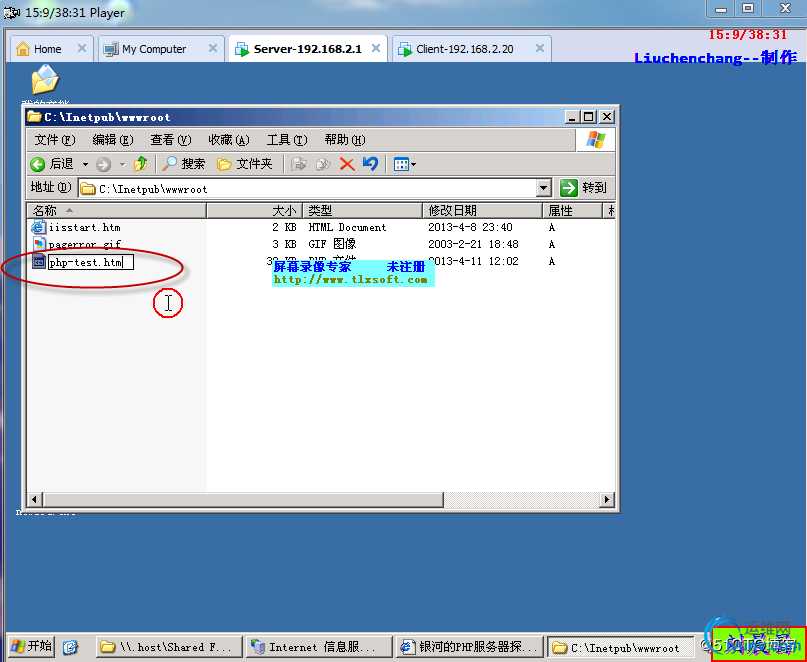This screenshot has width=807, height=662.
Task: Maximize the wwwroot Explorer window
Action: click(x=589, y=117)
